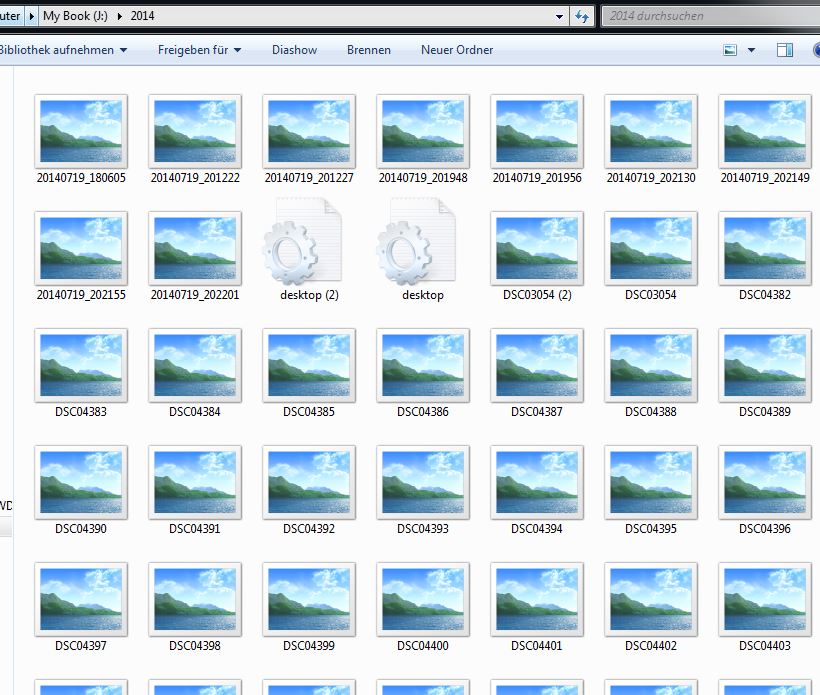The height and width of the screenshot is (695, 820).
Task: Expand the arrow before My Book (J:)
Action: coord(31,16)
